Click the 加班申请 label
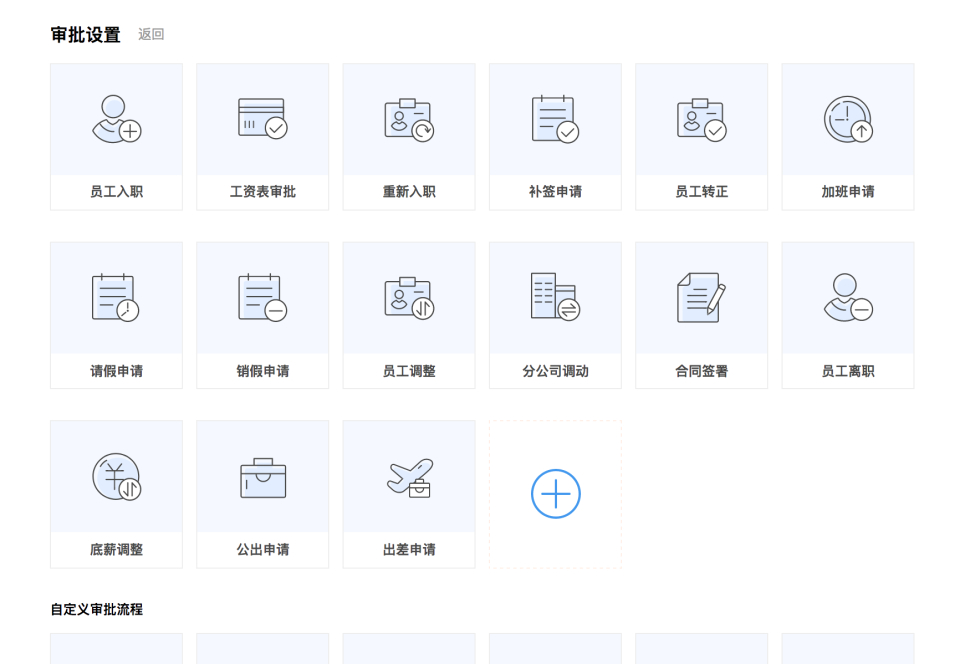This screenshot has width=960, height=664. 848,192
